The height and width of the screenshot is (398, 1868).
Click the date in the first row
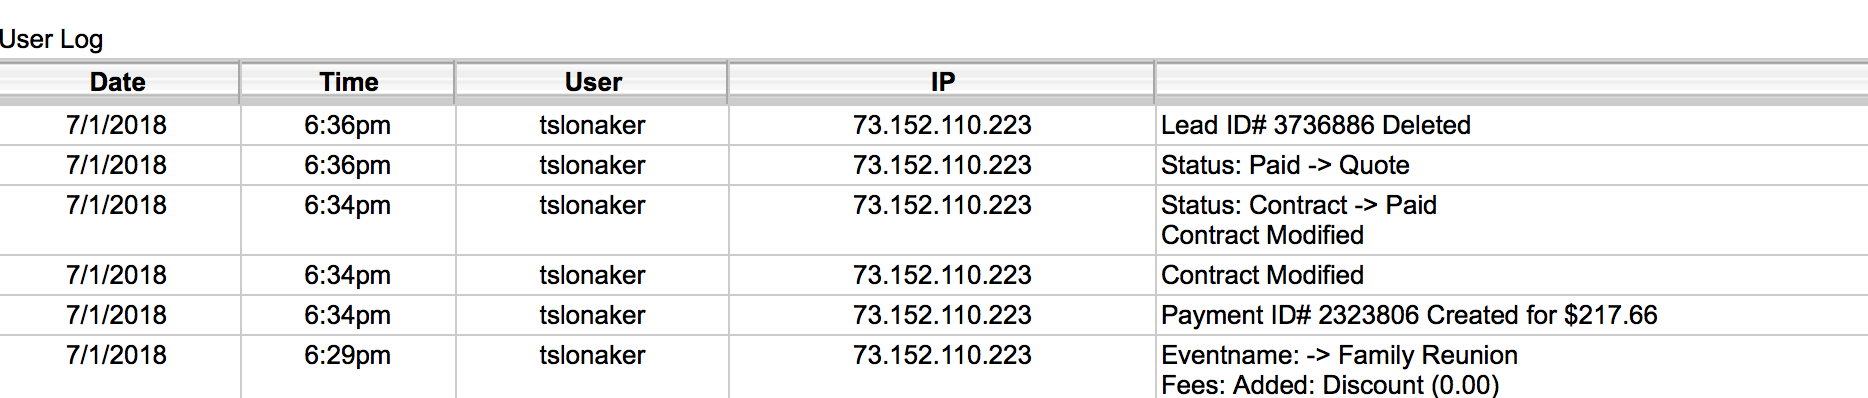point(117,125)
